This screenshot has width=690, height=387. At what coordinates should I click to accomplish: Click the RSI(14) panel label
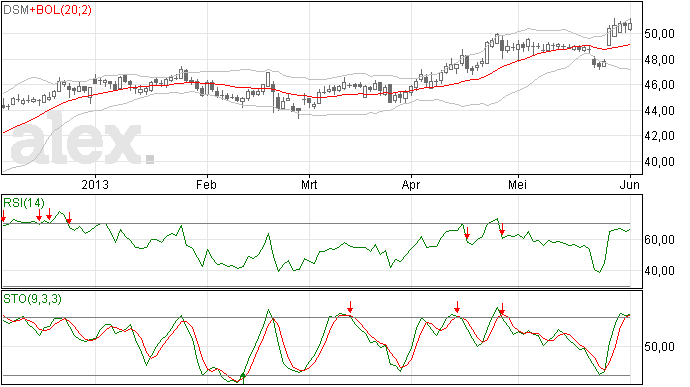[24, 203]
